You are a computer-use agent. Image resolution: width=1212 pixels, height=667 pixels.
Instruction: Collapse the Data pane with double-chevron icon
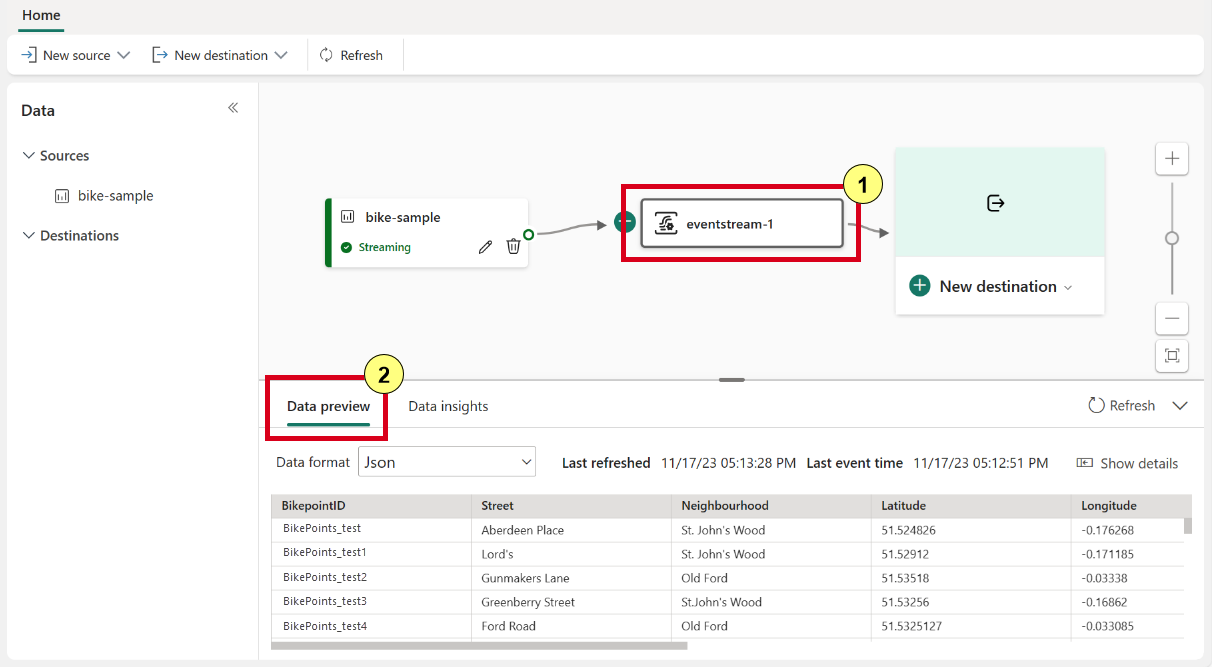pyautogui.click(x=233, y=108)
